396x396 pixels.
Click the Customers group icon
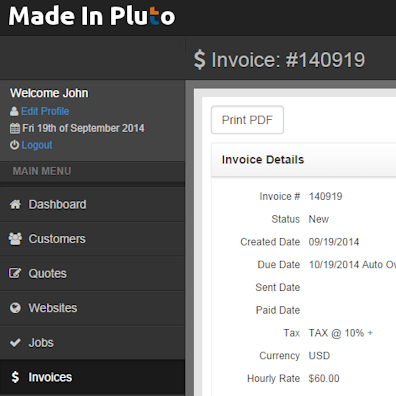point(15,239)
